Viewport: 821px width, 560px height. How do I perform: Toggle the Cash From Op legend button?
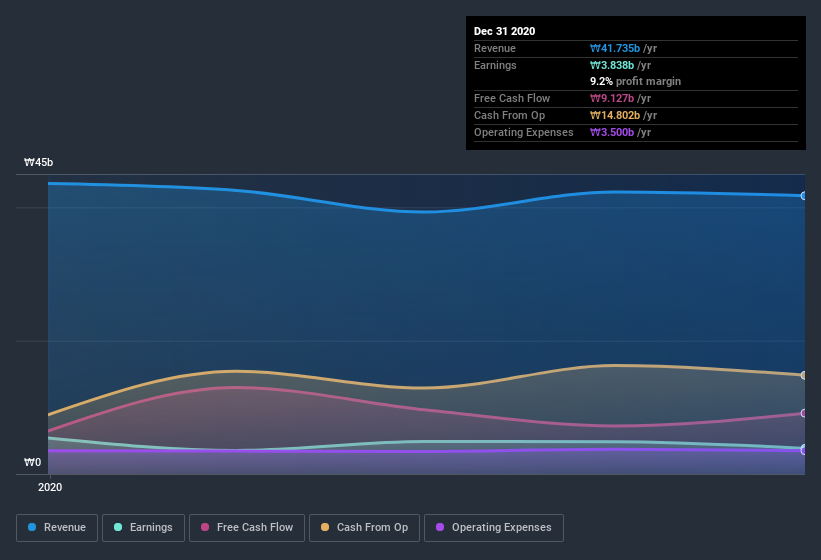[x=364, y=528]
